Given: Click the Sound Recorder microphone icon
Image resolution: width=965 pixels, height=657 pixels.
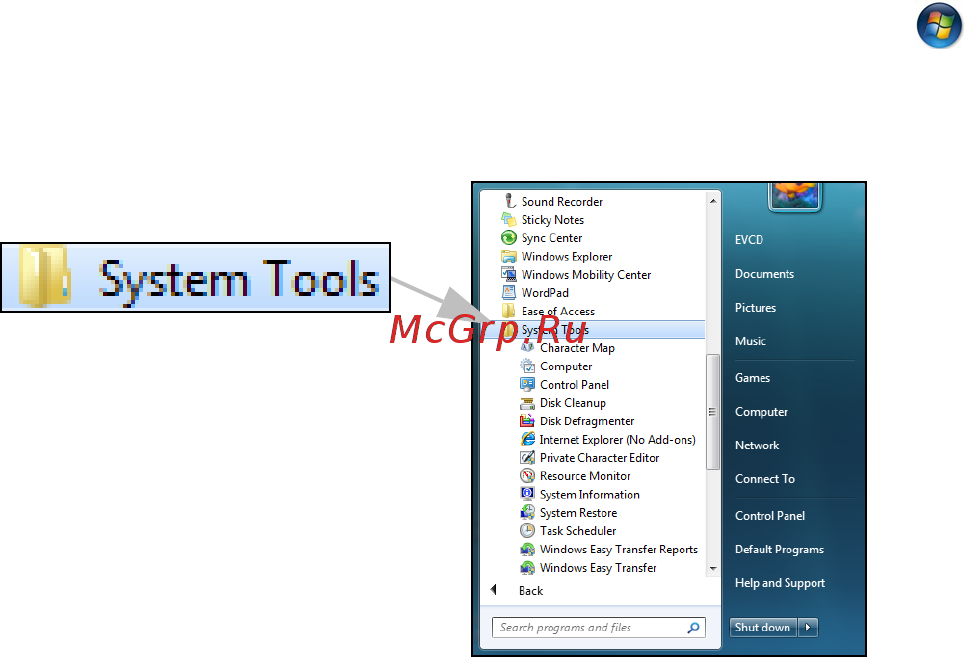Looking at the screenshot, I should coord(509,201).
